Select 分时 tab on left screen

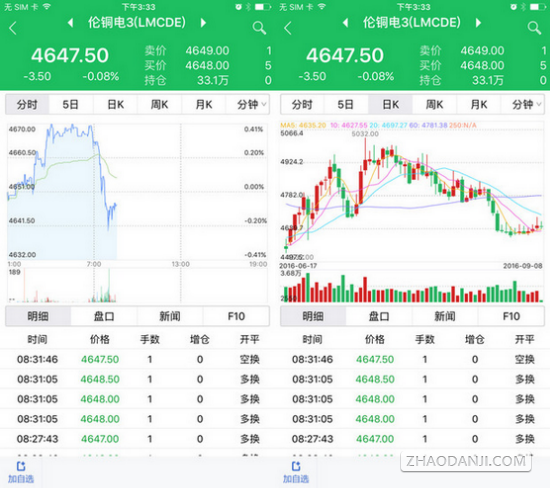coord(27,105)
